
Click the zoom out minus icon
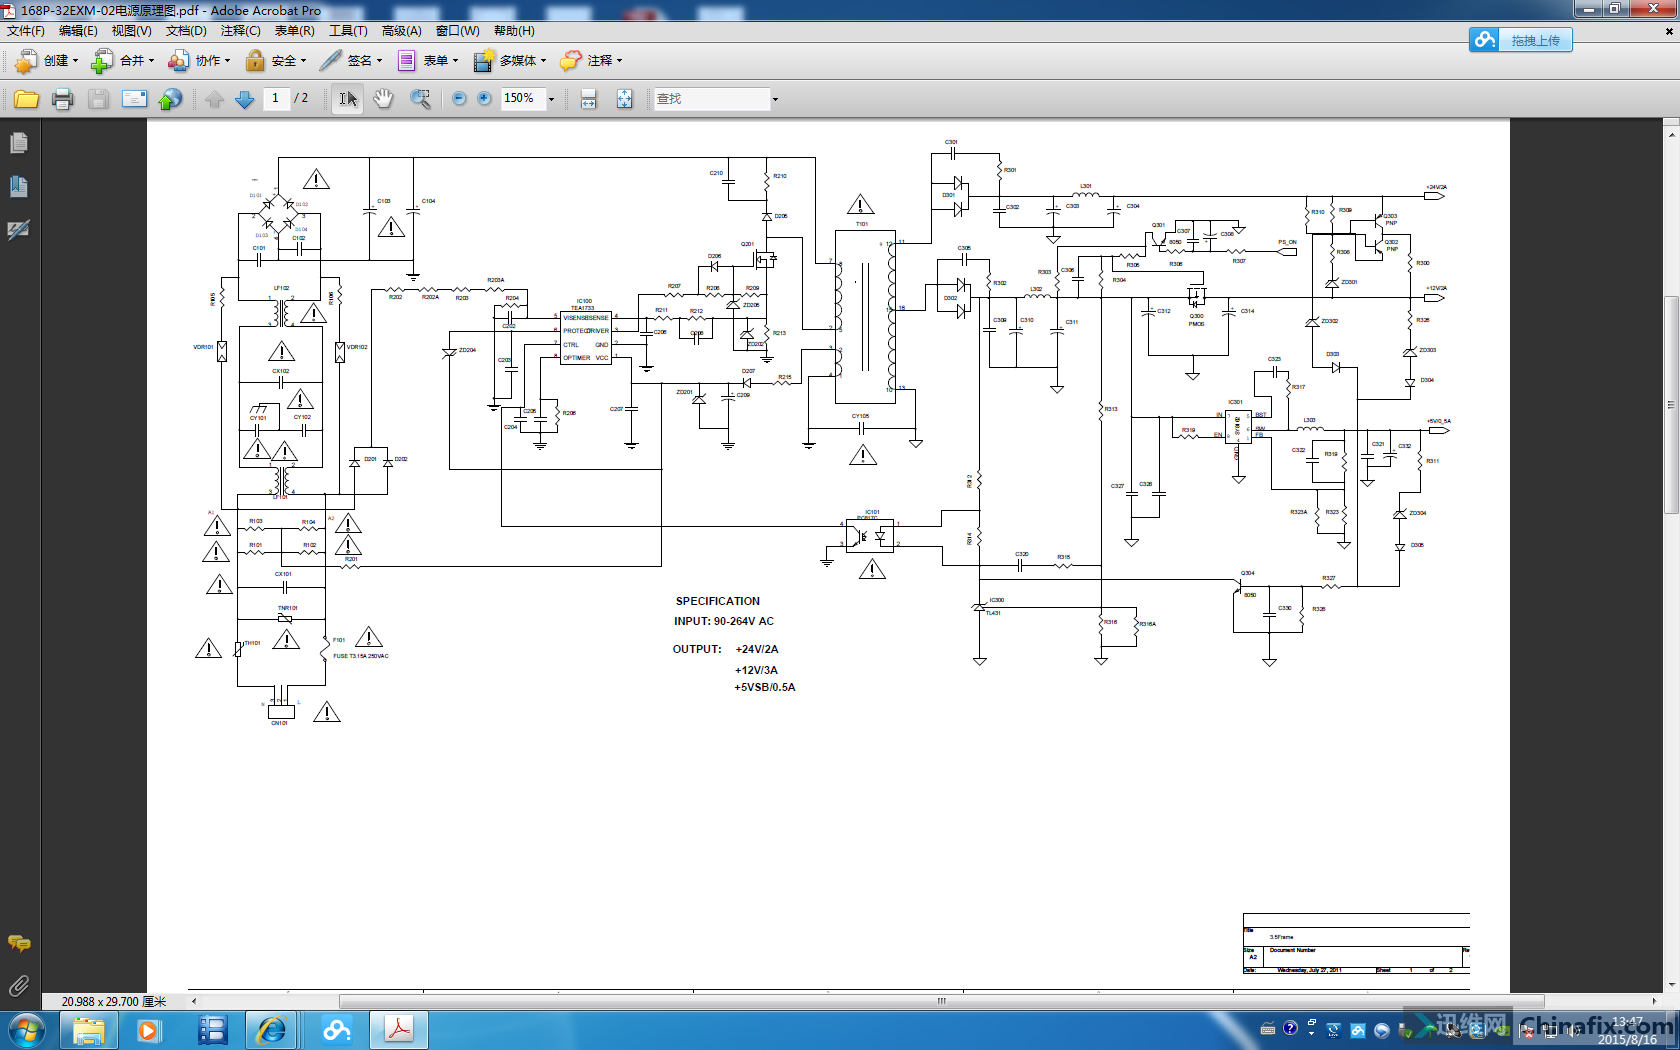pos(459,98)
